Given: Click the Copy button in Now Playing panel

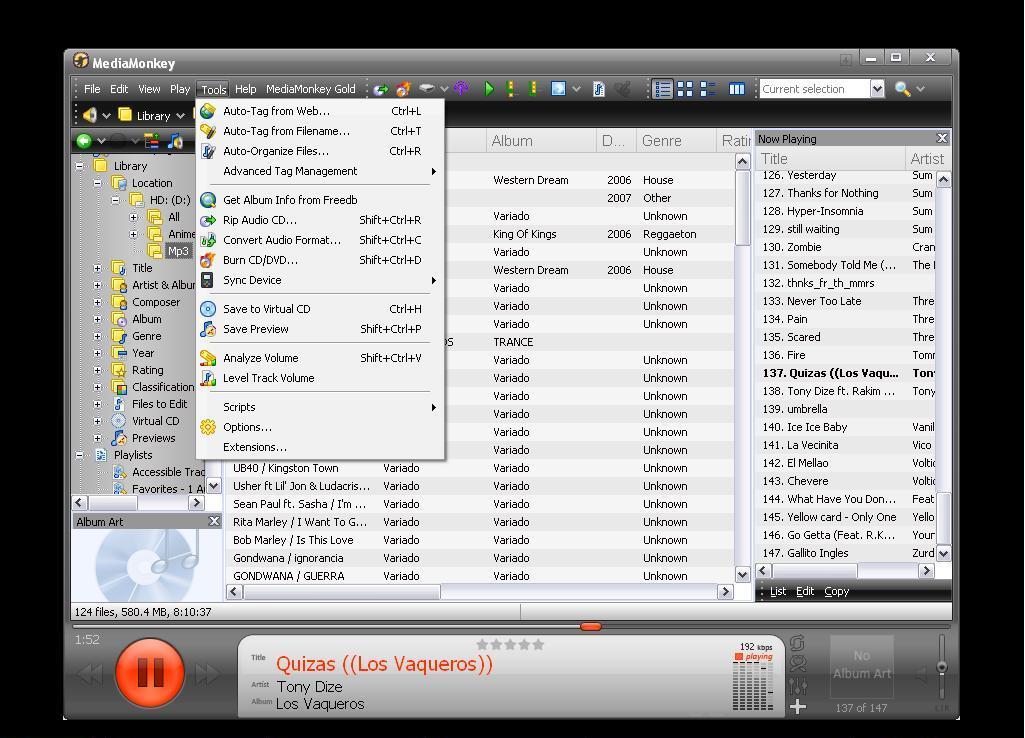Looking at the screenshot, I should pos(836,591).
